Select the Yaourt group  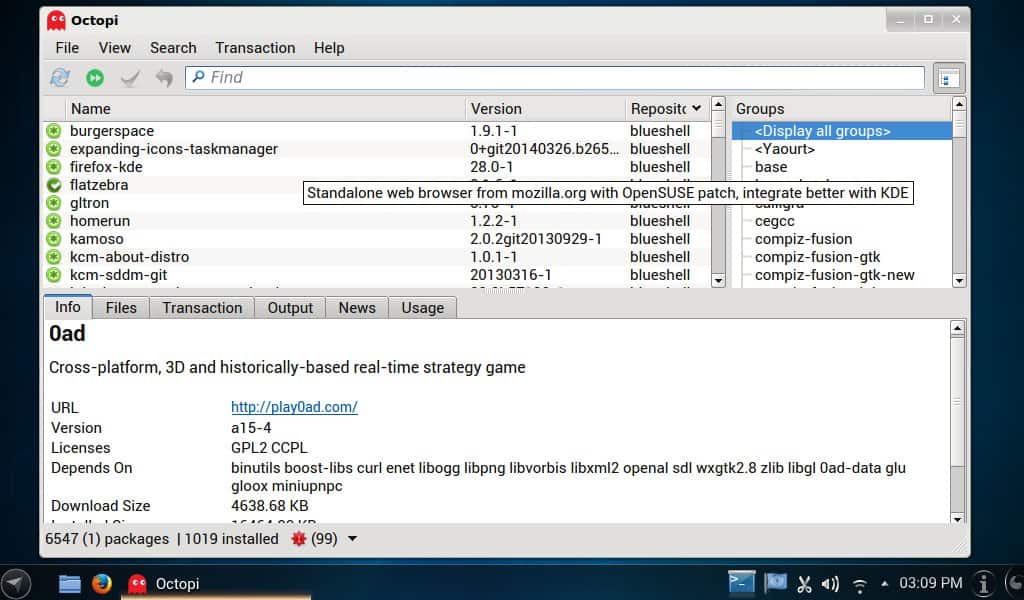[x=785, y=150]
